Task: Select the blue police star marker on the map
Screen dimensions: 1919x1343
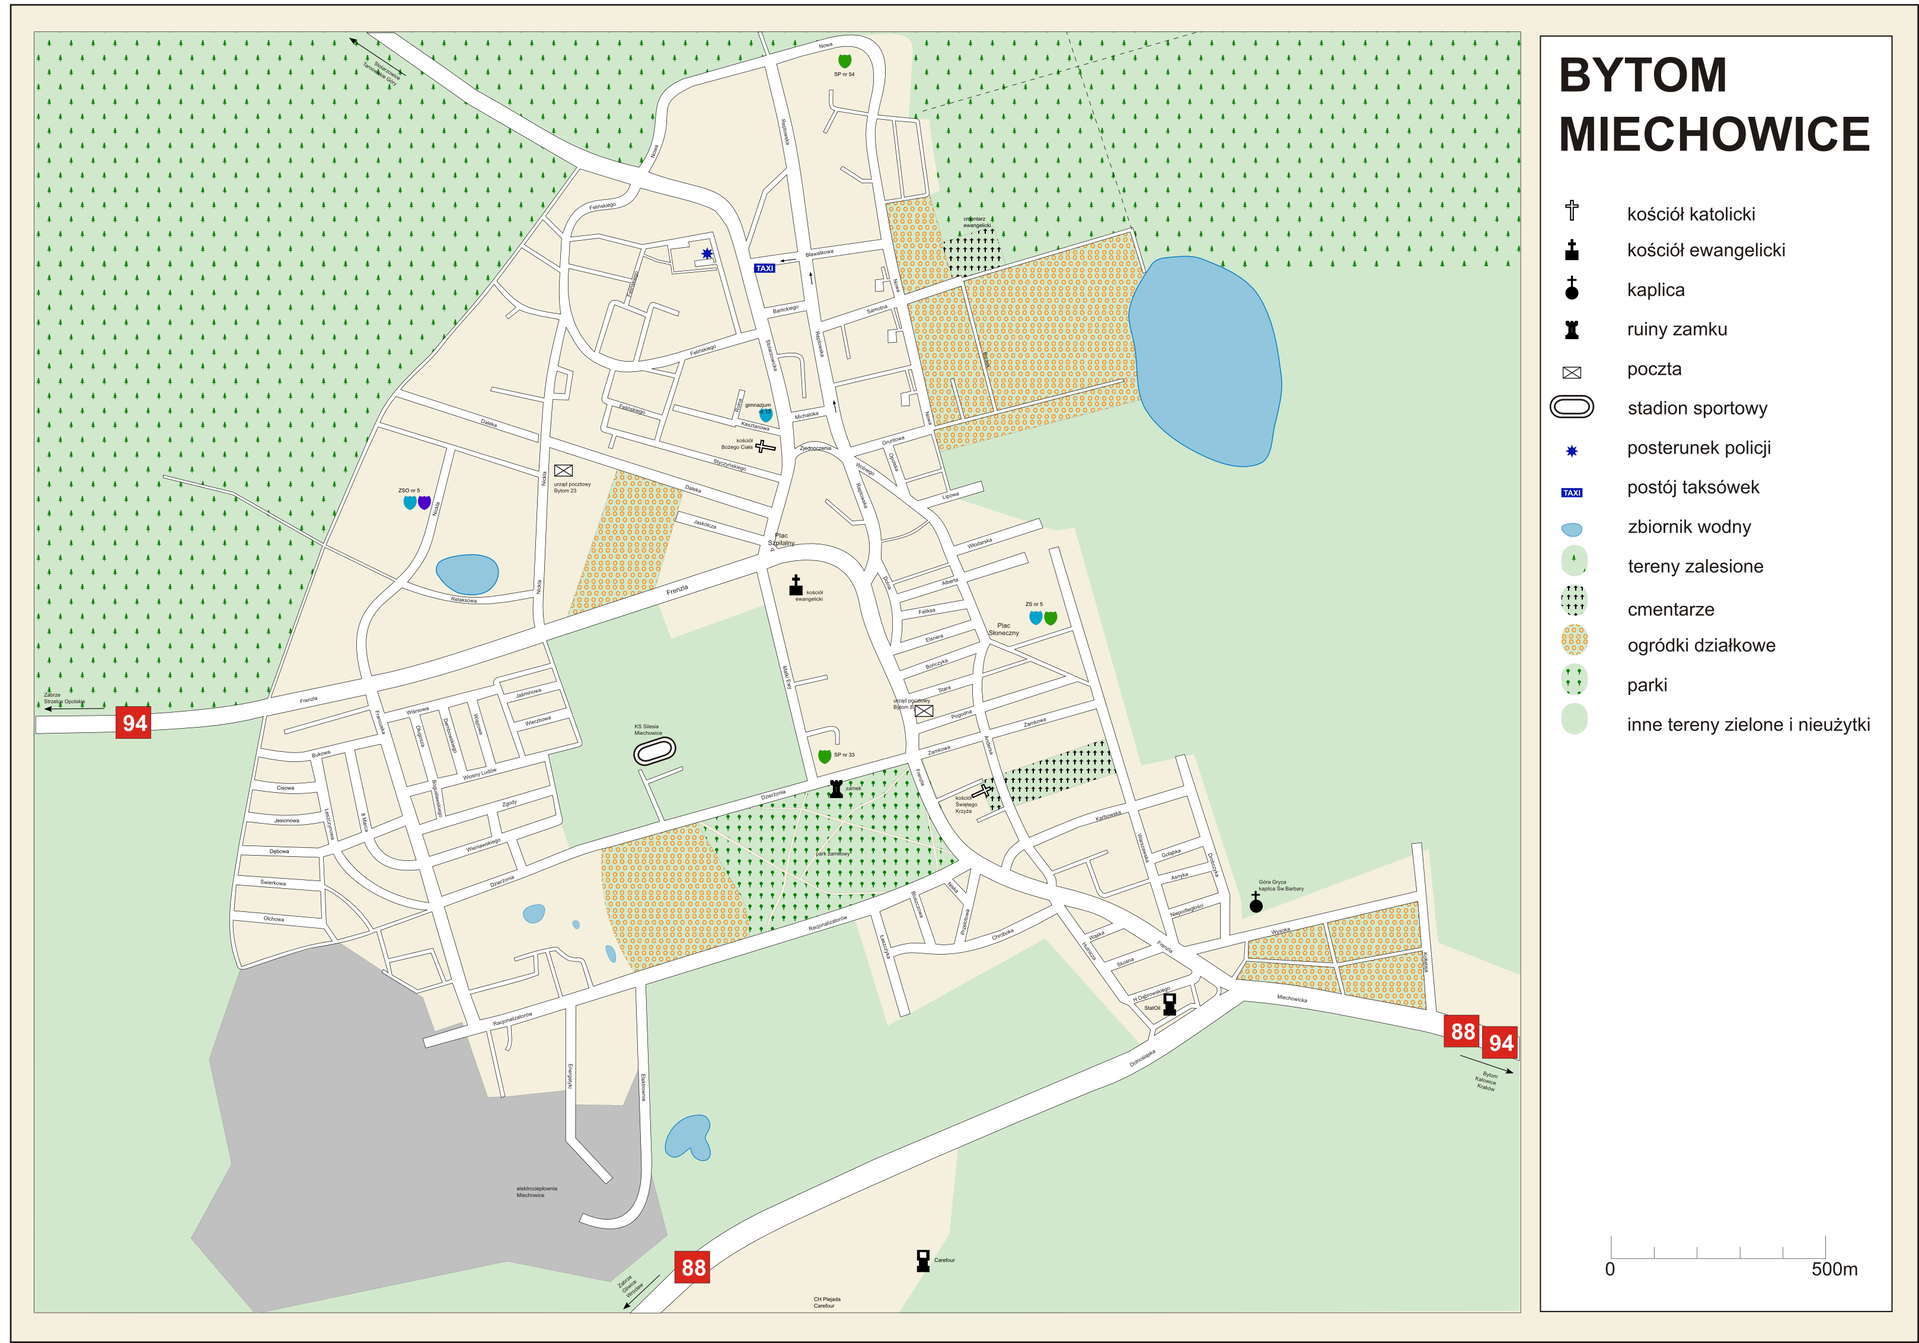Action: click(x=707, y=254)
